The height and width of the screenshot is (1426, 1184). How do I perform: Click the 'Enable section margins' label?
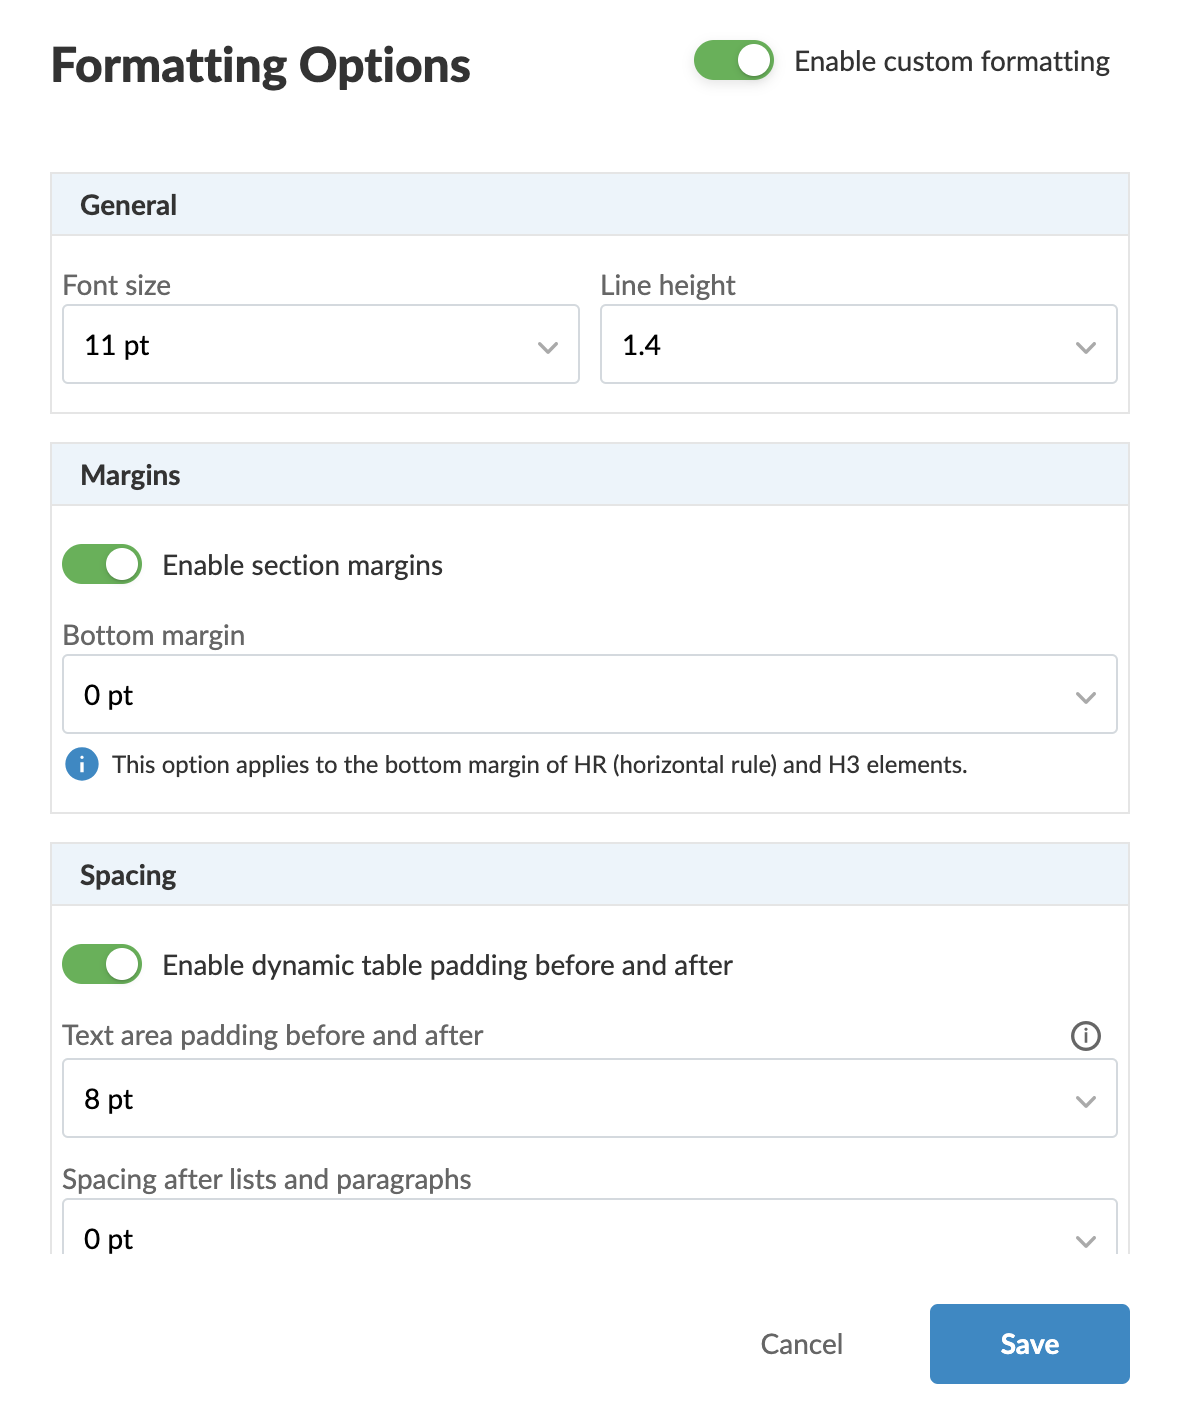[302, 566]
